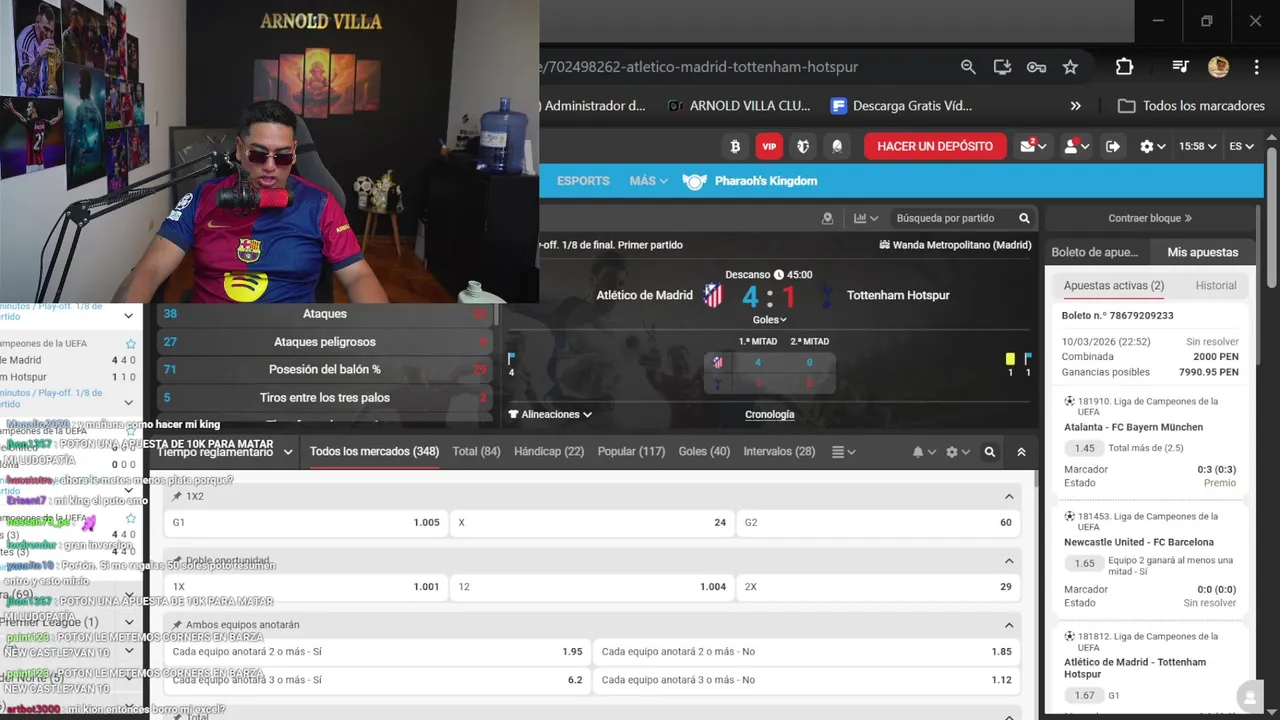The width and height of the screenshot is (1280, 720).
Task: Click the Pharaoh's Kingdom winged logo icon
Action: pyautogui.click(x=694, y=181)
